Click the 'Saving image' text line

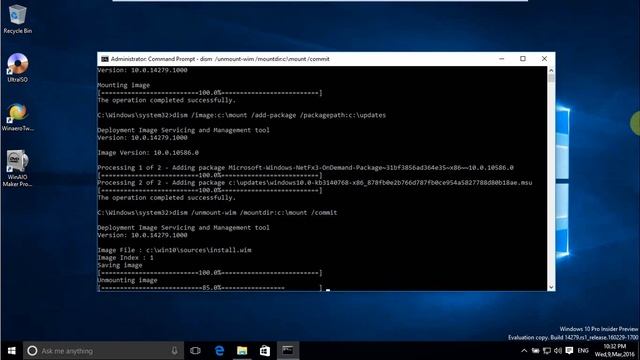point(120,265)
